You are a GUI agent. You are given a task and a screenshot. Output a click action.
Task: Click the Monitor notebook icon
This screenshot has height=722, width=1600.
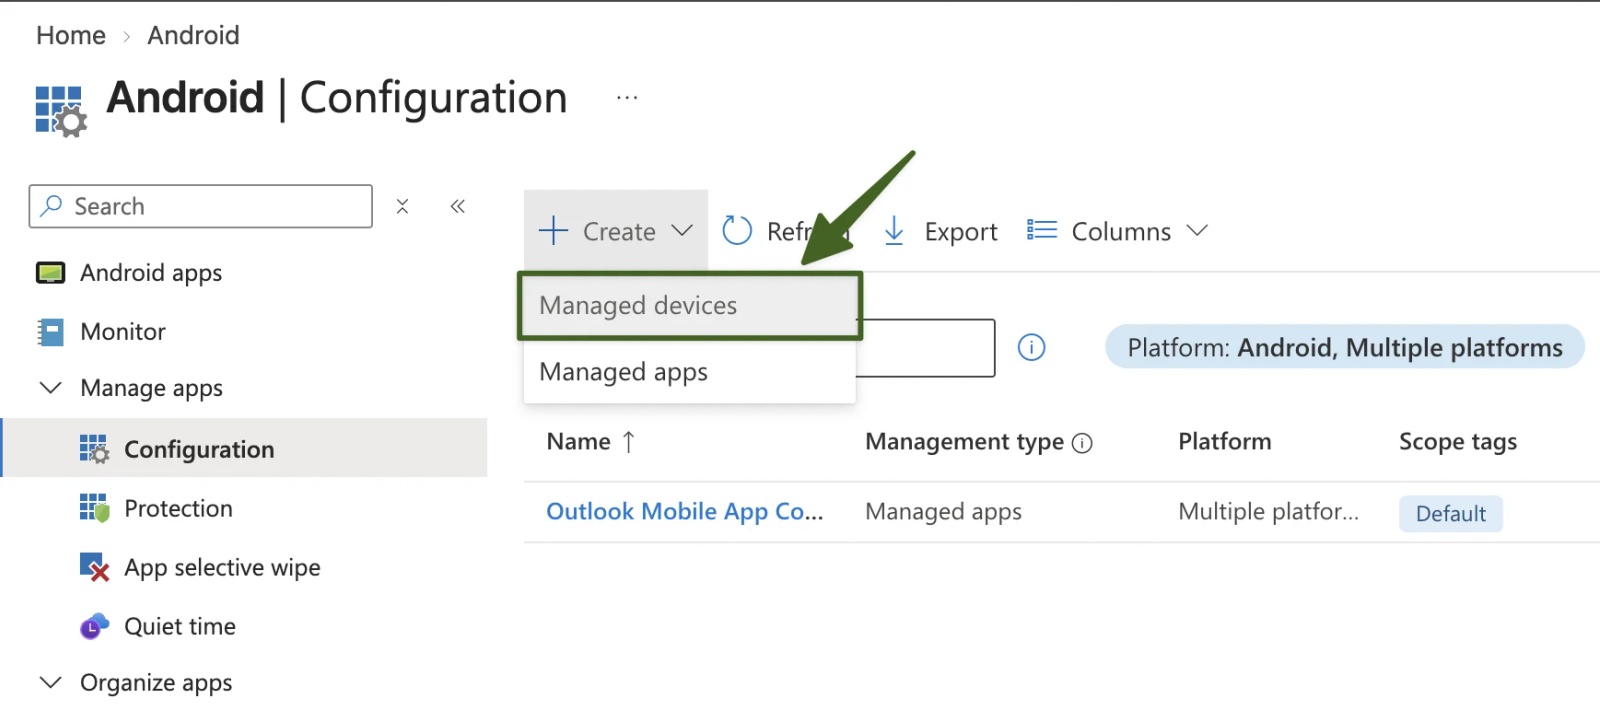pyautogui.click(x=50, y=332)
